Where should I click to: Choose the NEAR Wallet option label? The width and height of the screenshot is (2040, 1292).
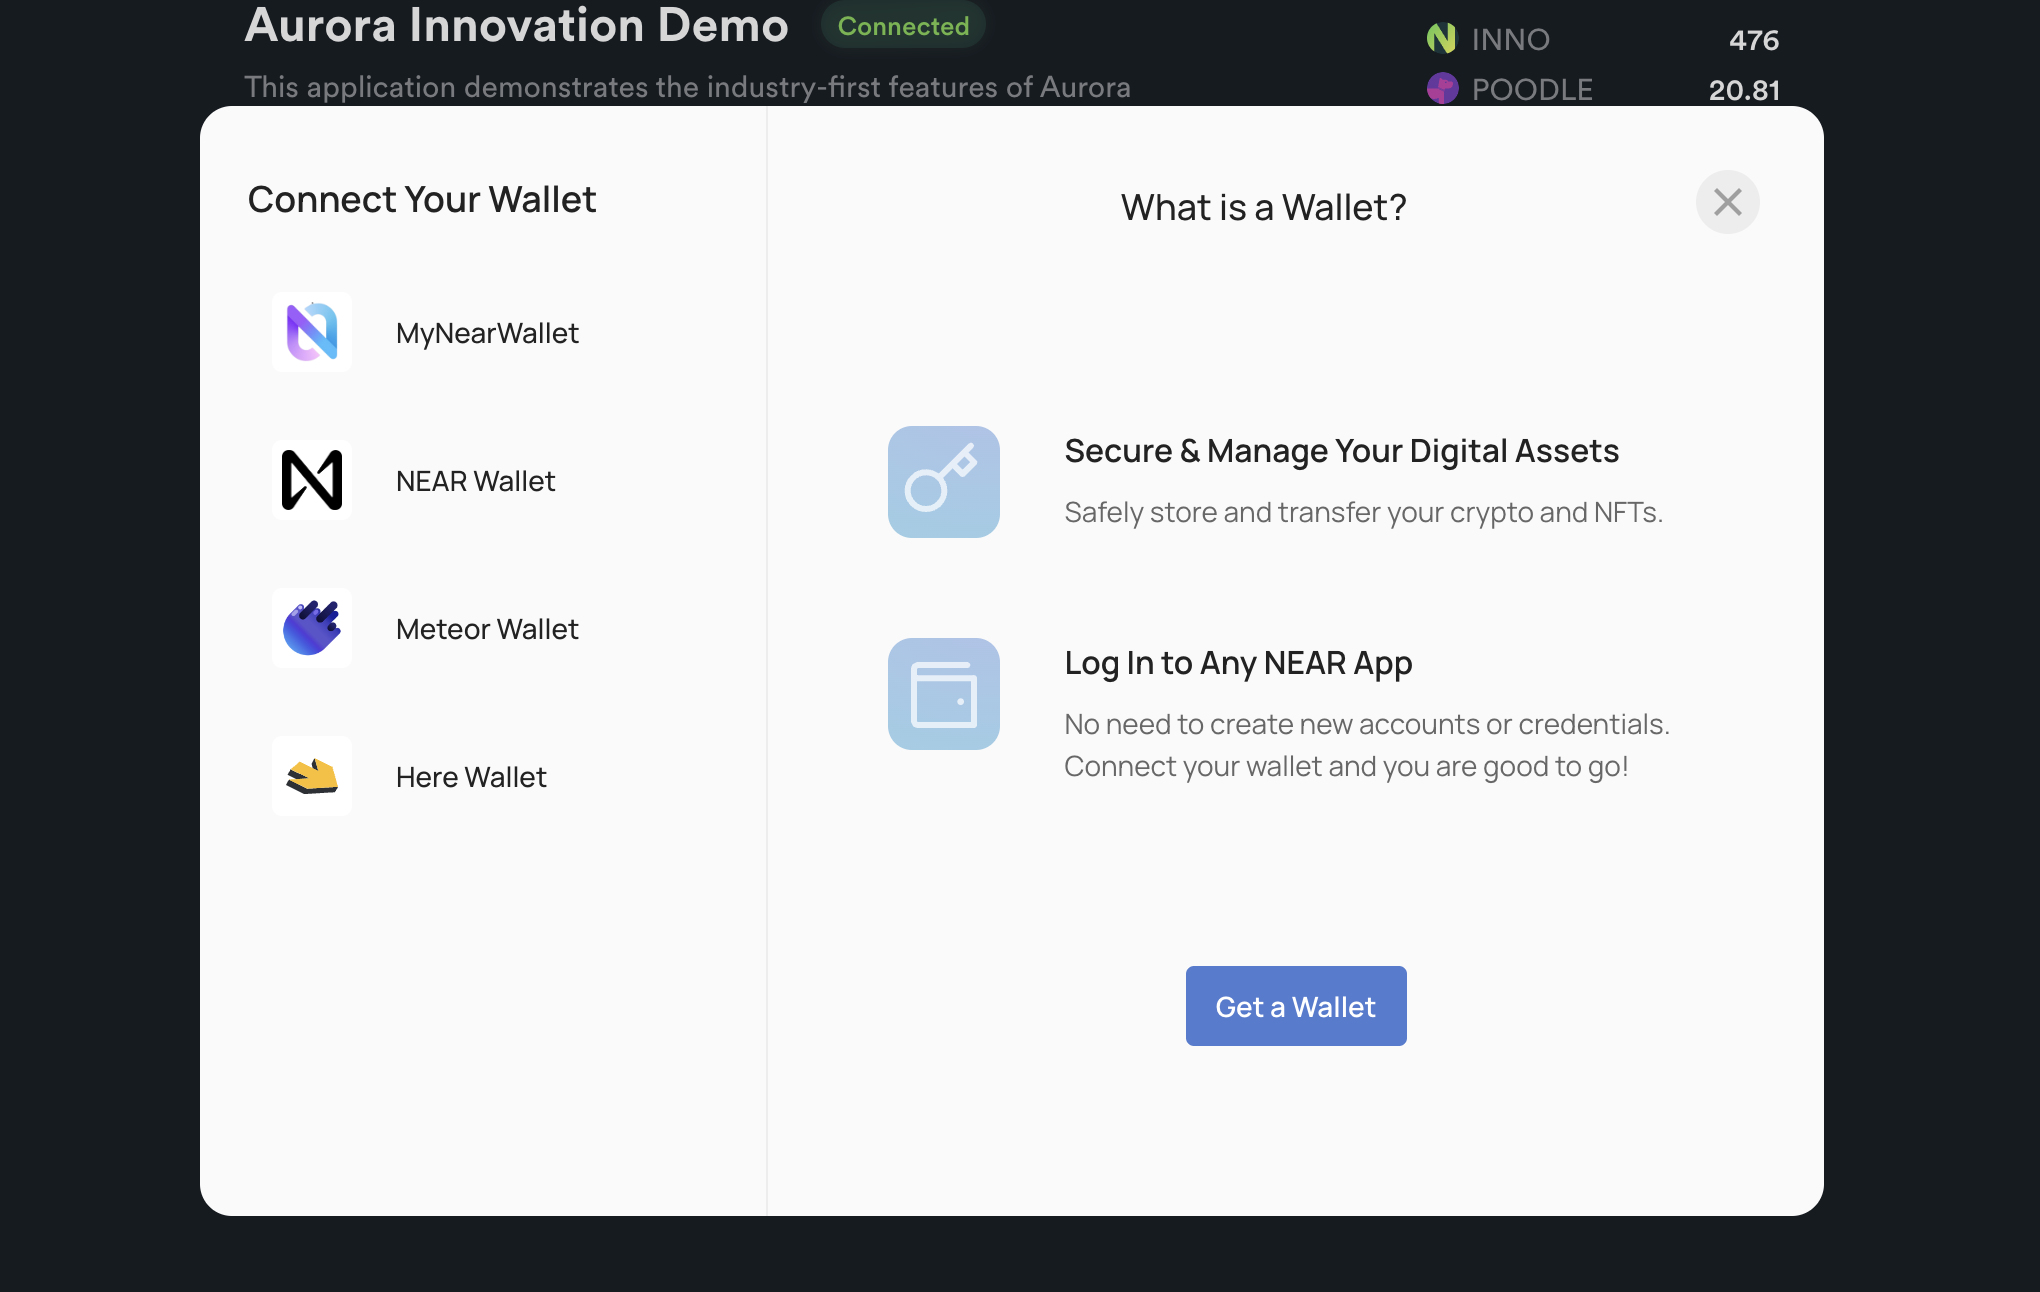point(475,481)
